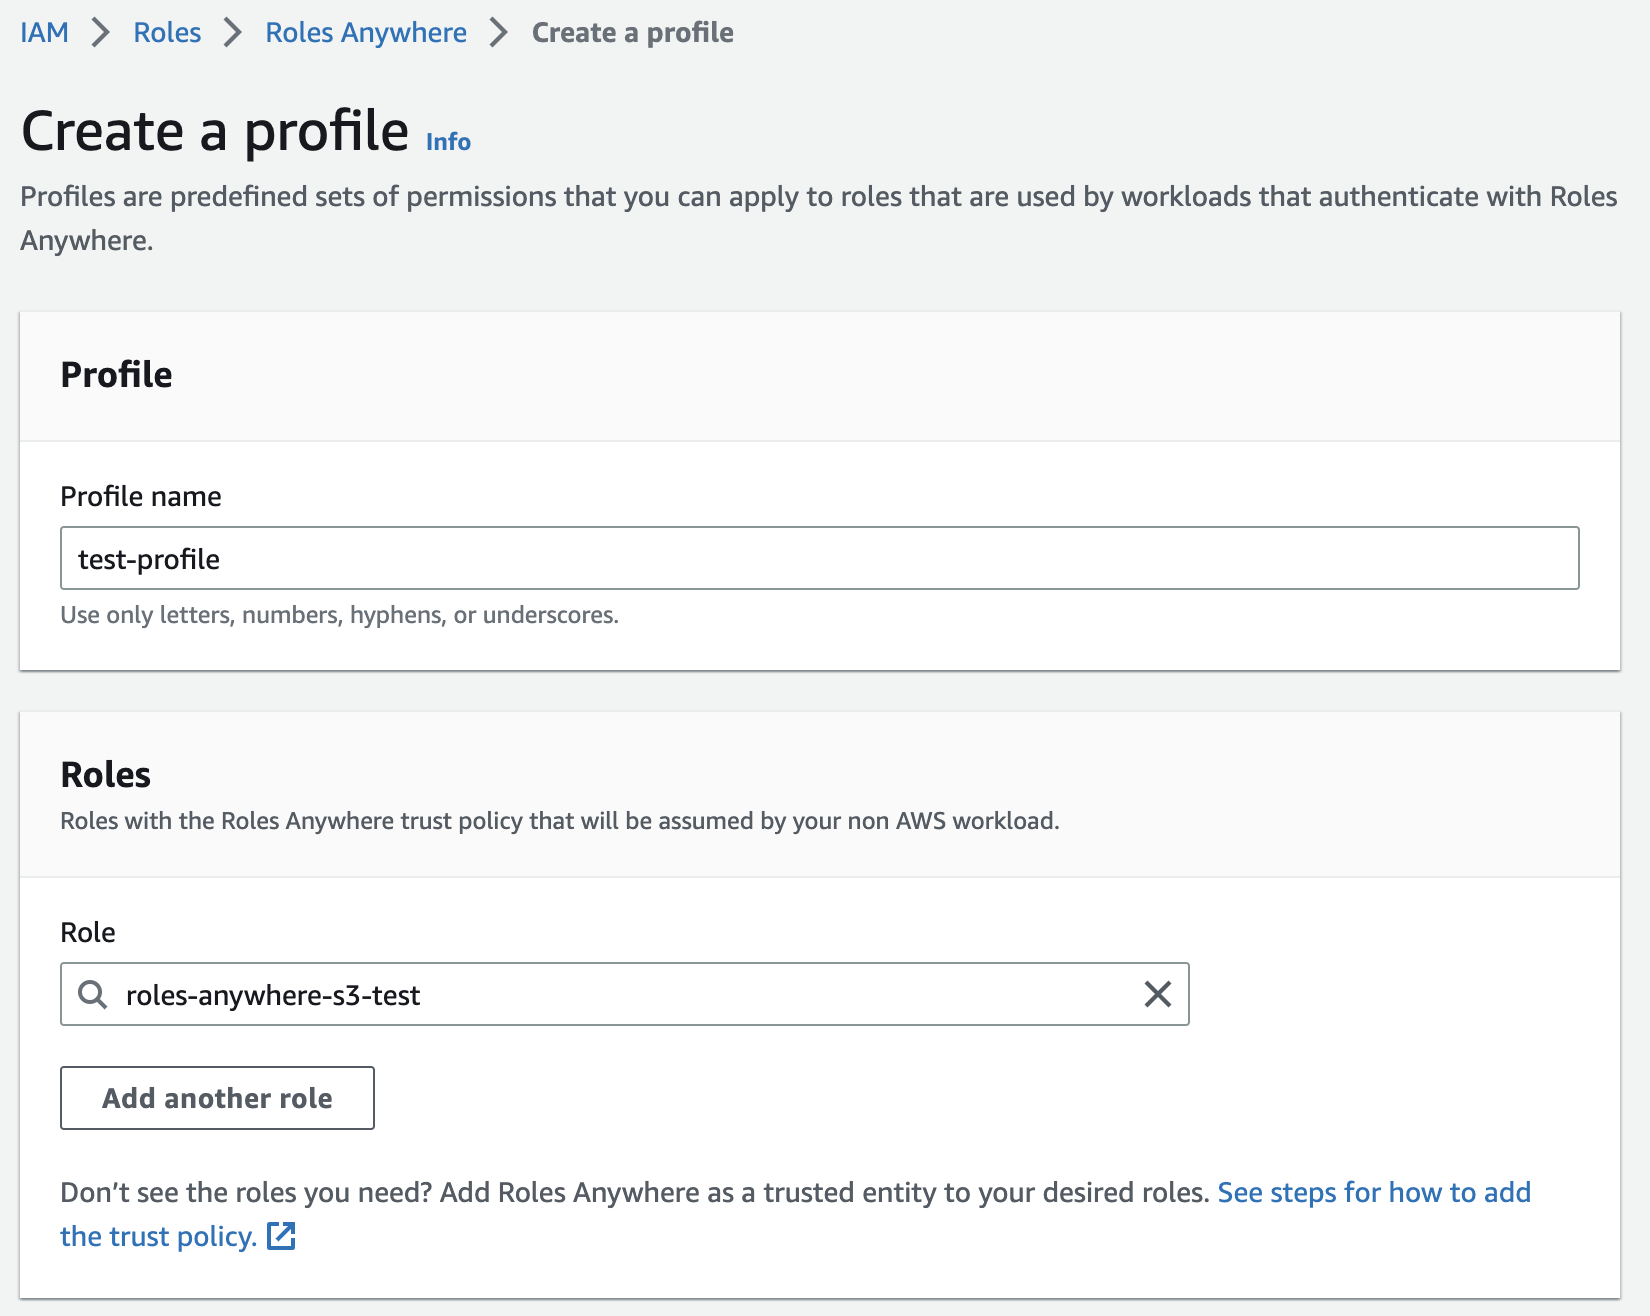Click the magnifier icon in the Role field
The image size is (1650, 1316).
click(93, 994)
